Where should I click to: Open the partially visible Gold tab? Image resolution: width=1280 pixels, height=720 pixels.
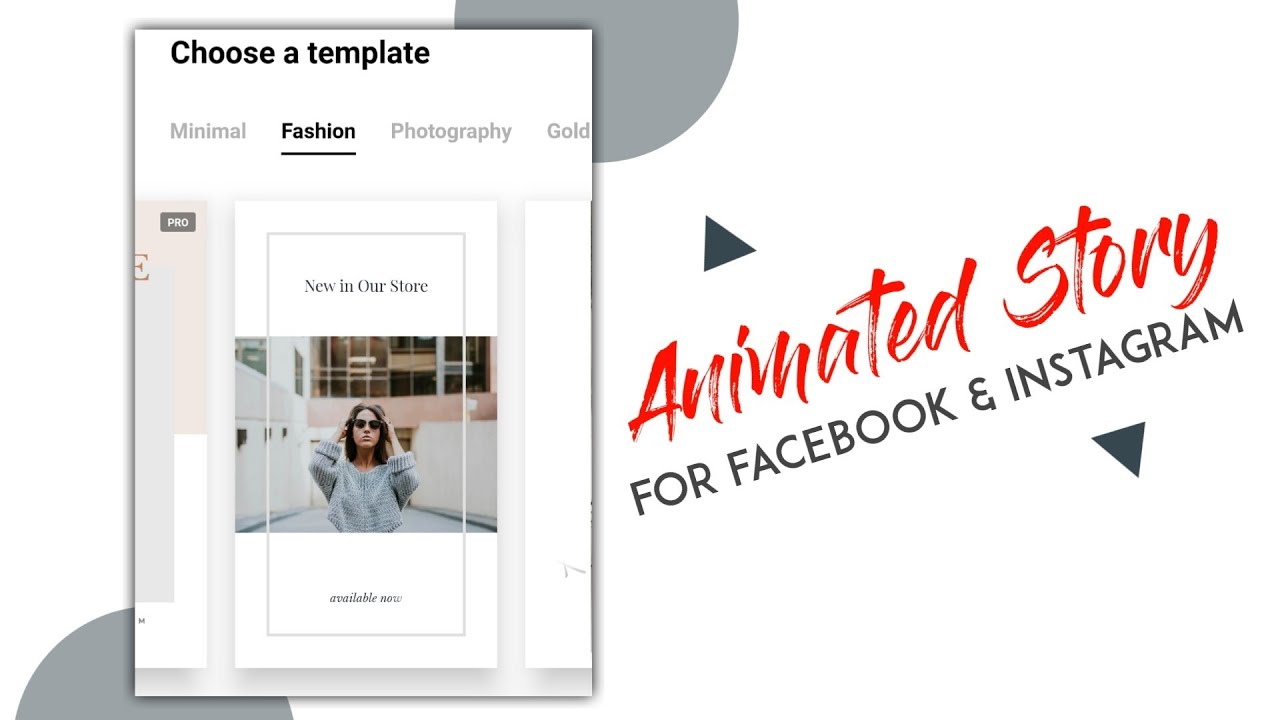point(568,131)
